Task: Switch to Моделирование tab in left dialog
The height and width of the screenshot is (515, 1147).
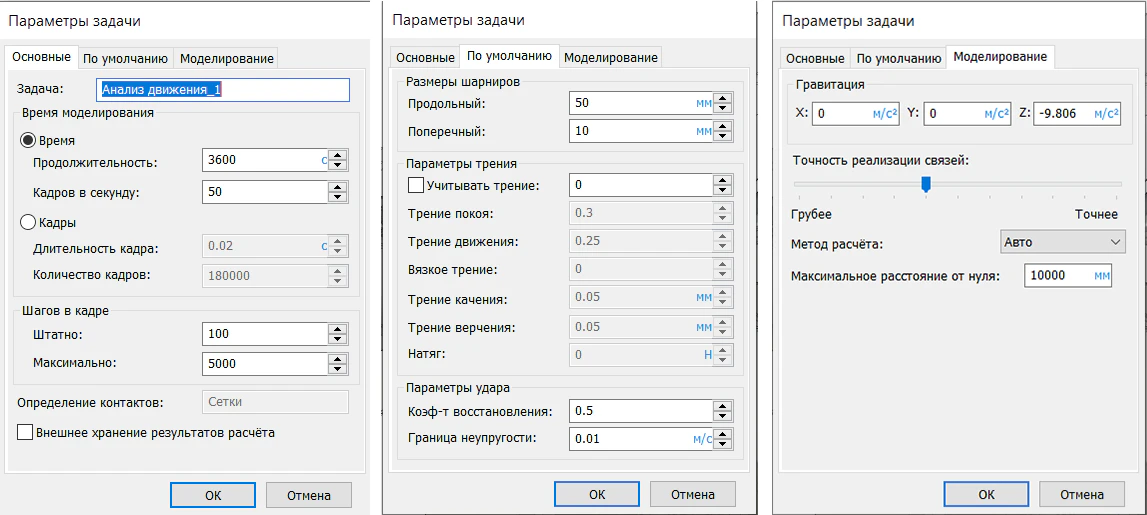Action: click(x=227, y=58)
